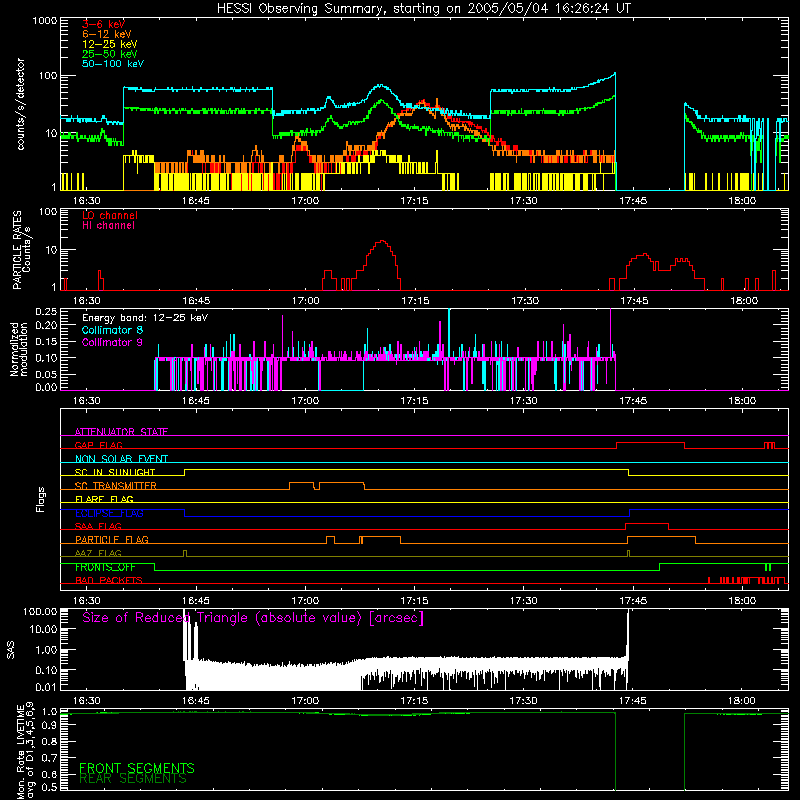The height and width of the screenshot is (800, 800).
Task: Click the 17:15 tick label under the counts plot
Action: click(414, 201)
